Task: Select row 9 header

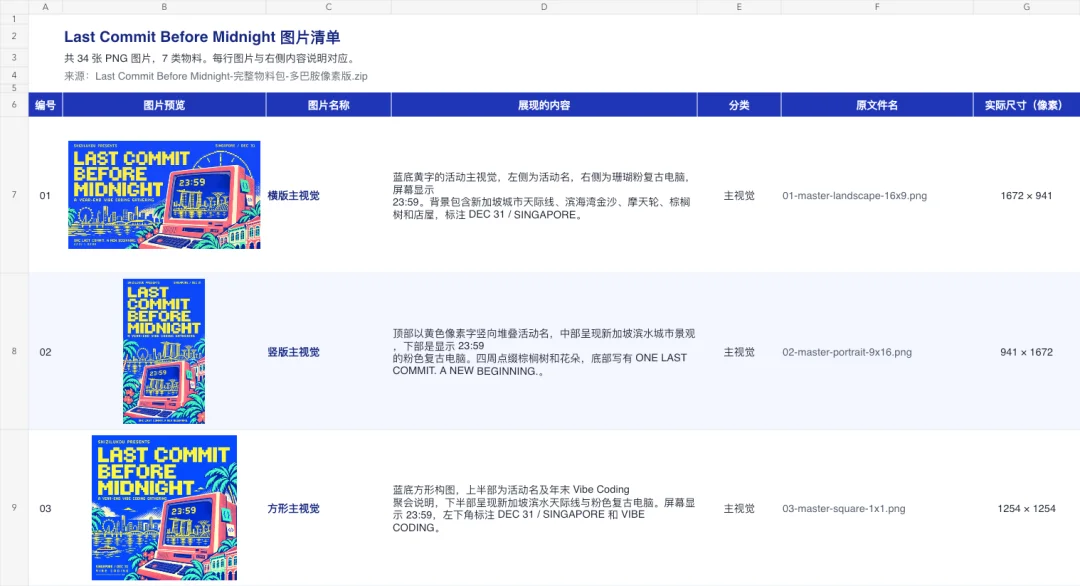Action: click(x=14, y=507)
